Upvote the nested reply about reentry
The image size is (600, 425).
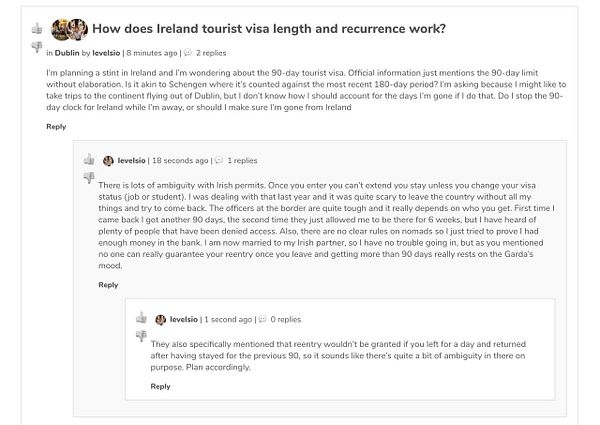140,319
